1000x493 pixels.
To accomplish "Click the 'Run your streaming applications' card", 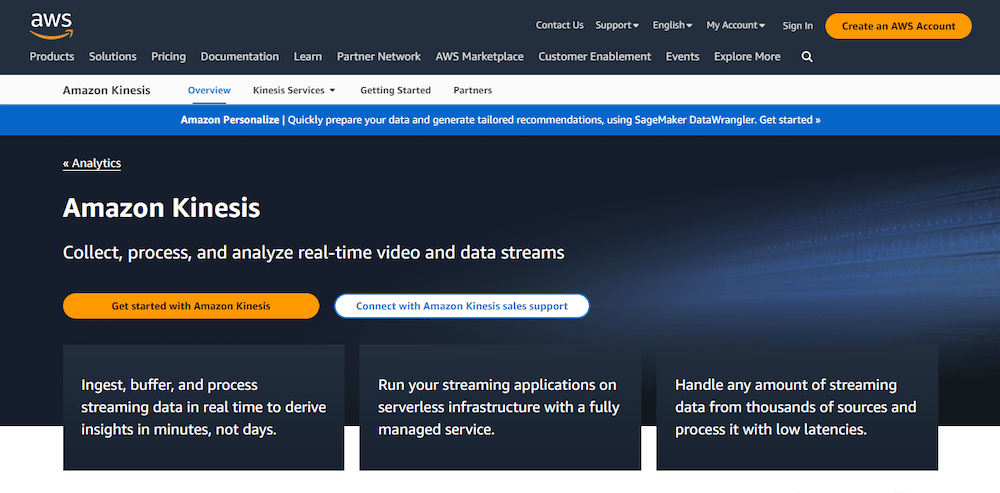I will pyautogui.click(x=500, y=407).
